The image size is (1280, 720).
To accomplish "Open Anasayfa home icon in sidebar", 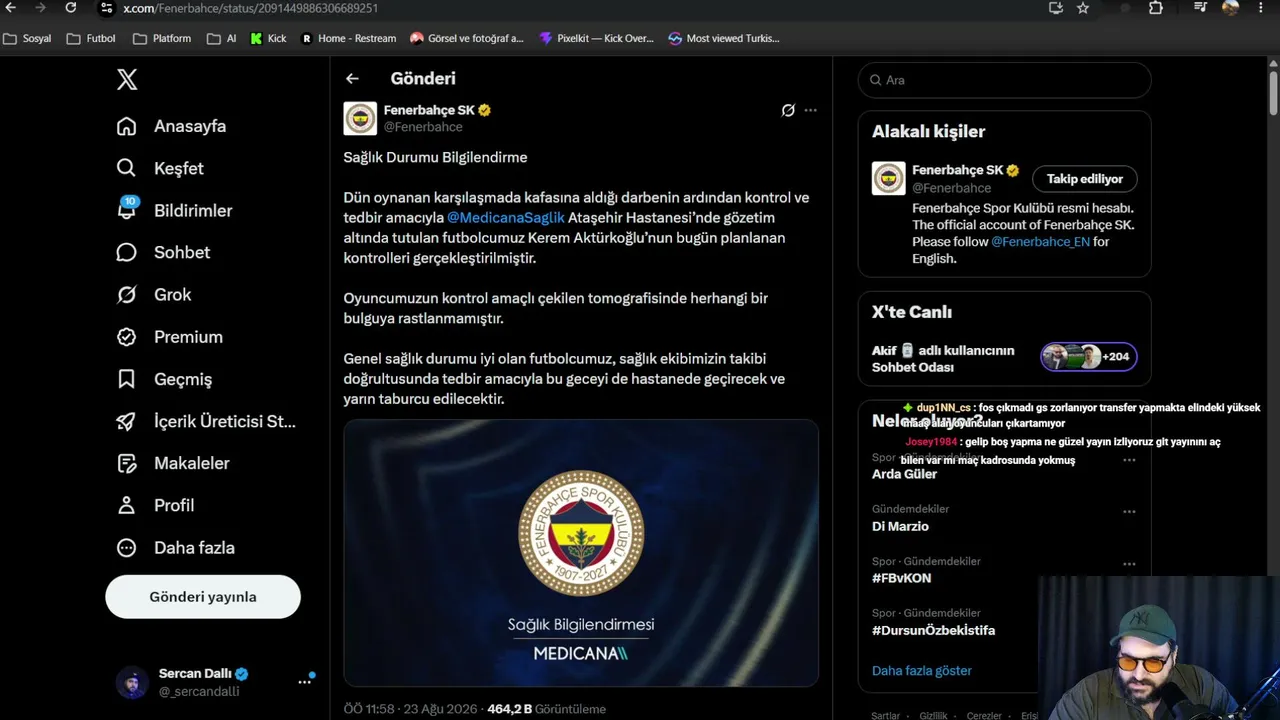I will 126,126.
